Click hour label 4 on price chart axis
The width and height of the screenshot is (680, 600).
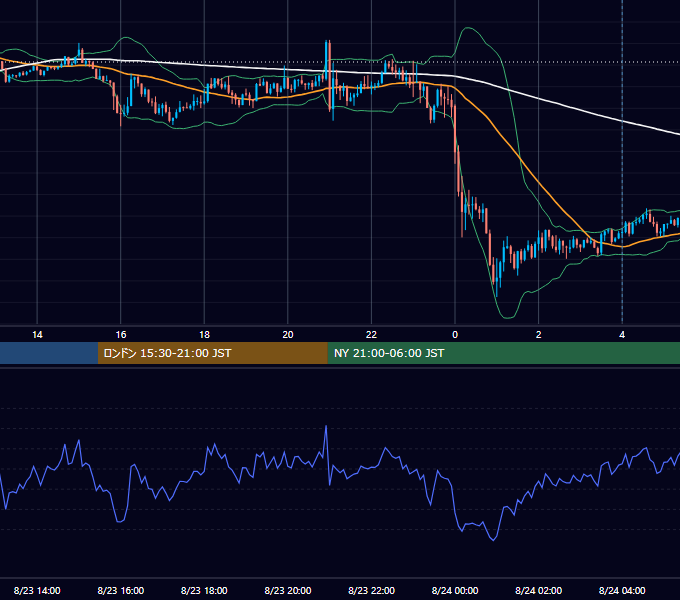[622, 335]
